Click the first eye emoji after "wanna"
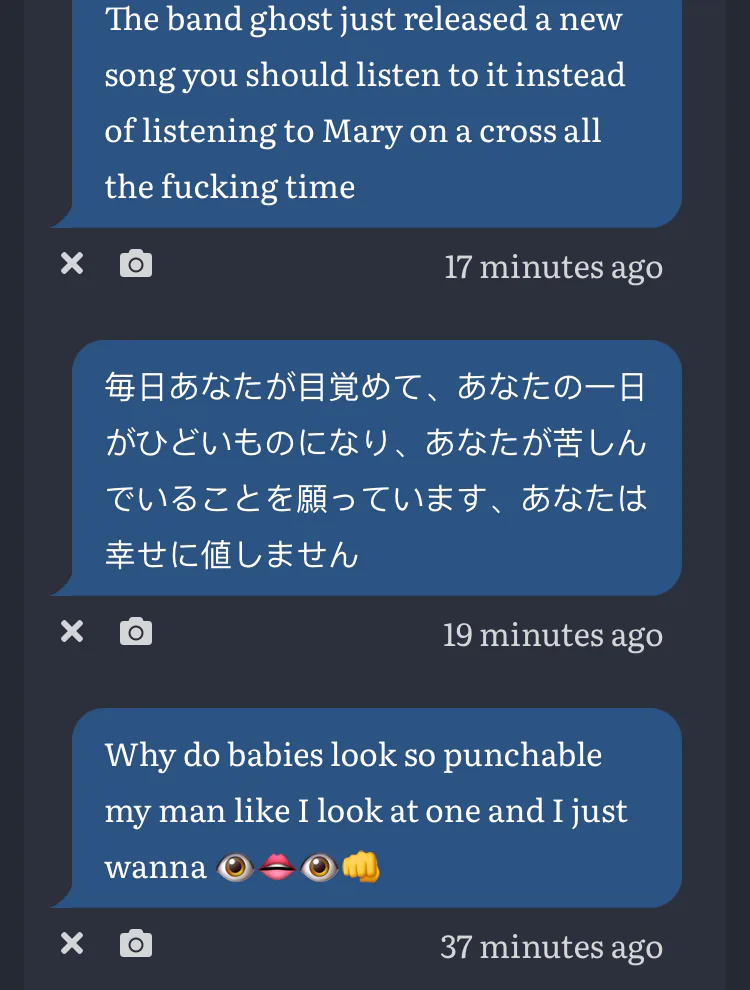 point(236,866)
